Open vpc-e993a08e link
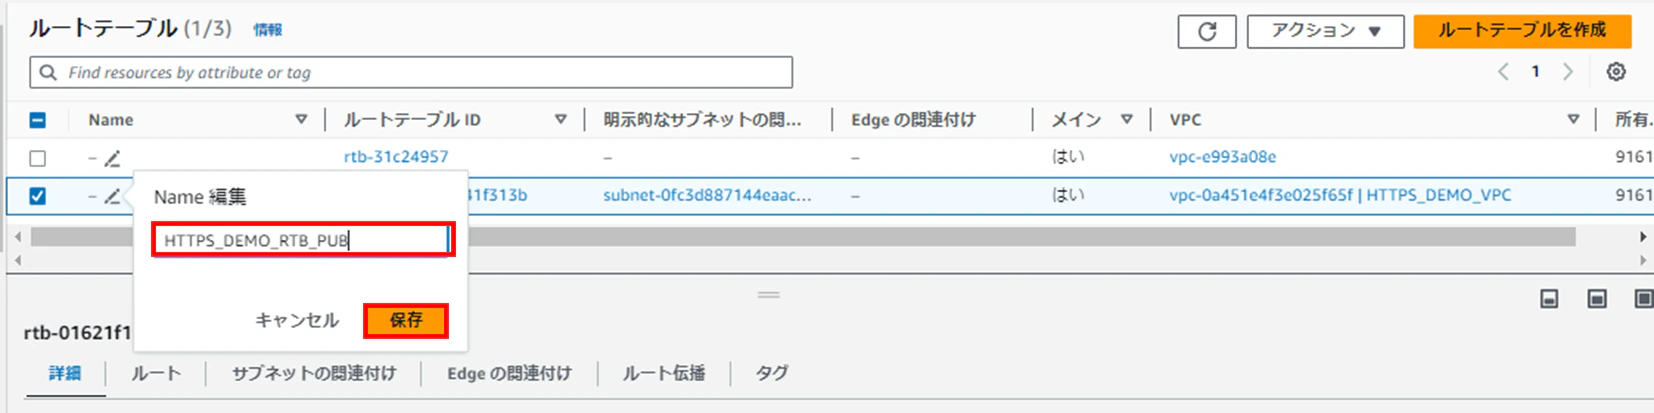This screenshot has height=413, width=1654. 1222,157
